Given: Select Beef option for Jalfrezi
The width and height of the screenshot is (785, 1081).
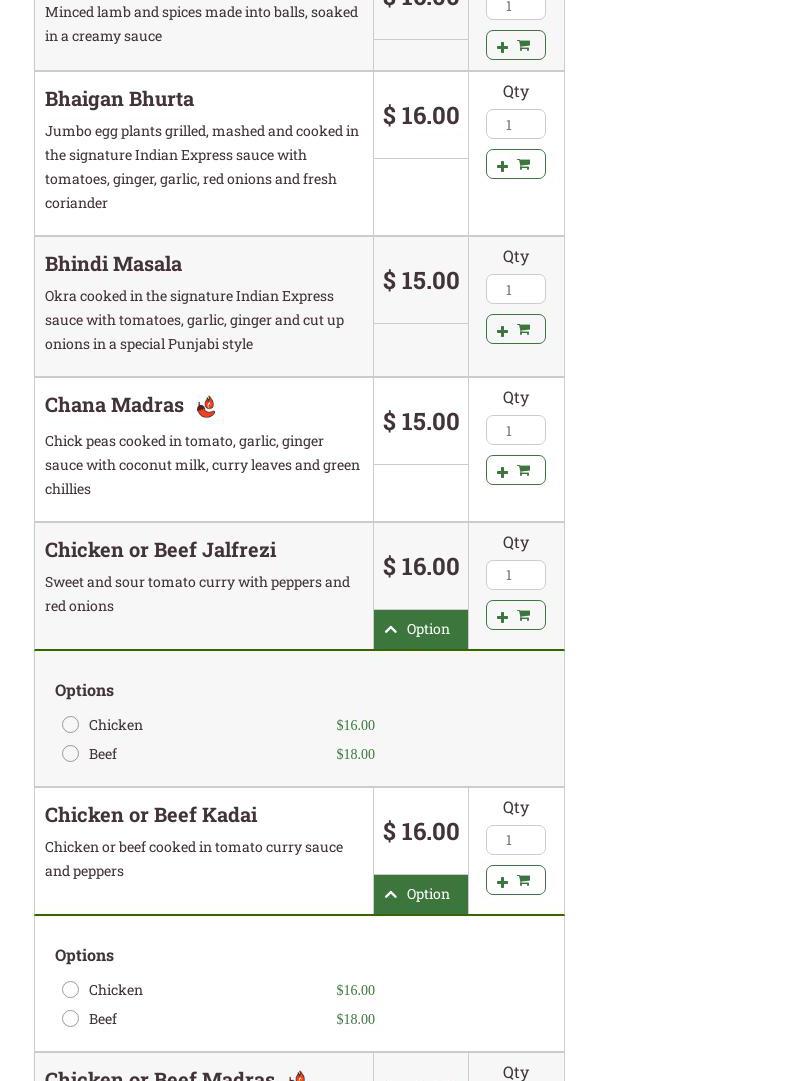Looking at the screenshot, I should click(70, 753).
